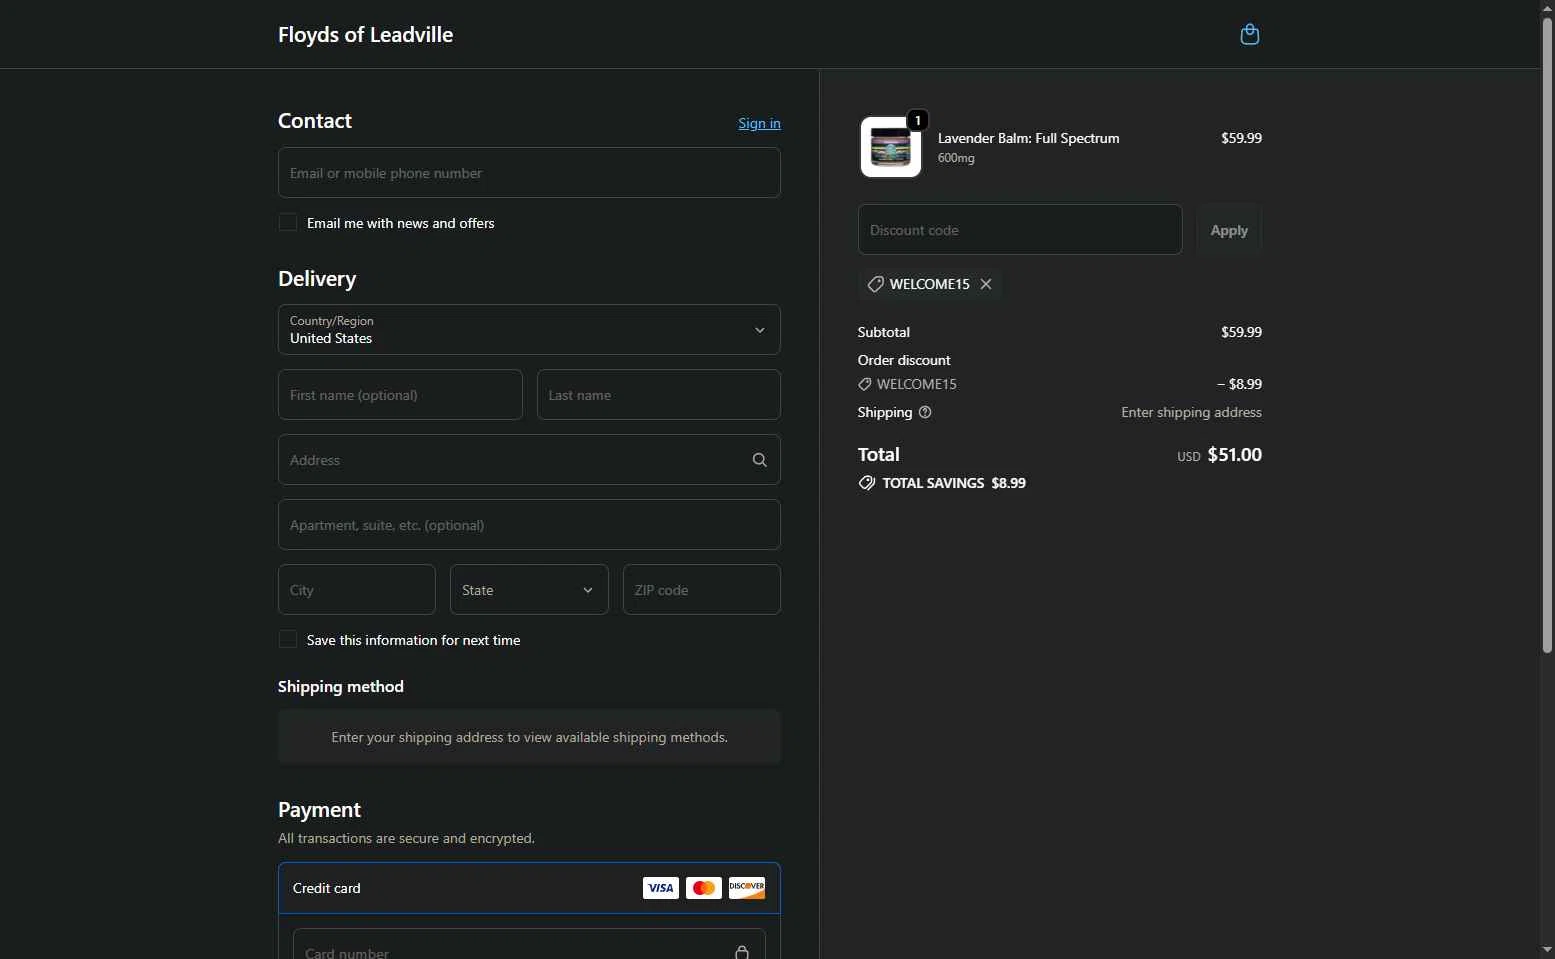The image size is (1555, 959).
Task: Focus the City field
Action: click(x=357, y=590)
